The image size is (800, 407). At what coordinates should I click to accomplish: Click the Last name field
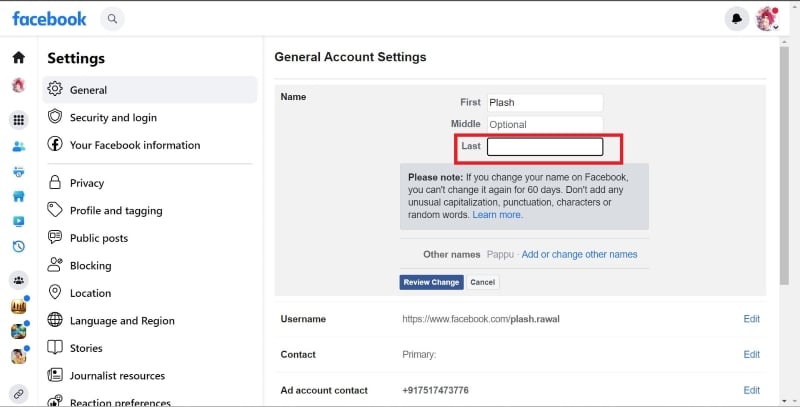pyautogui.click(x=545, y=146)
